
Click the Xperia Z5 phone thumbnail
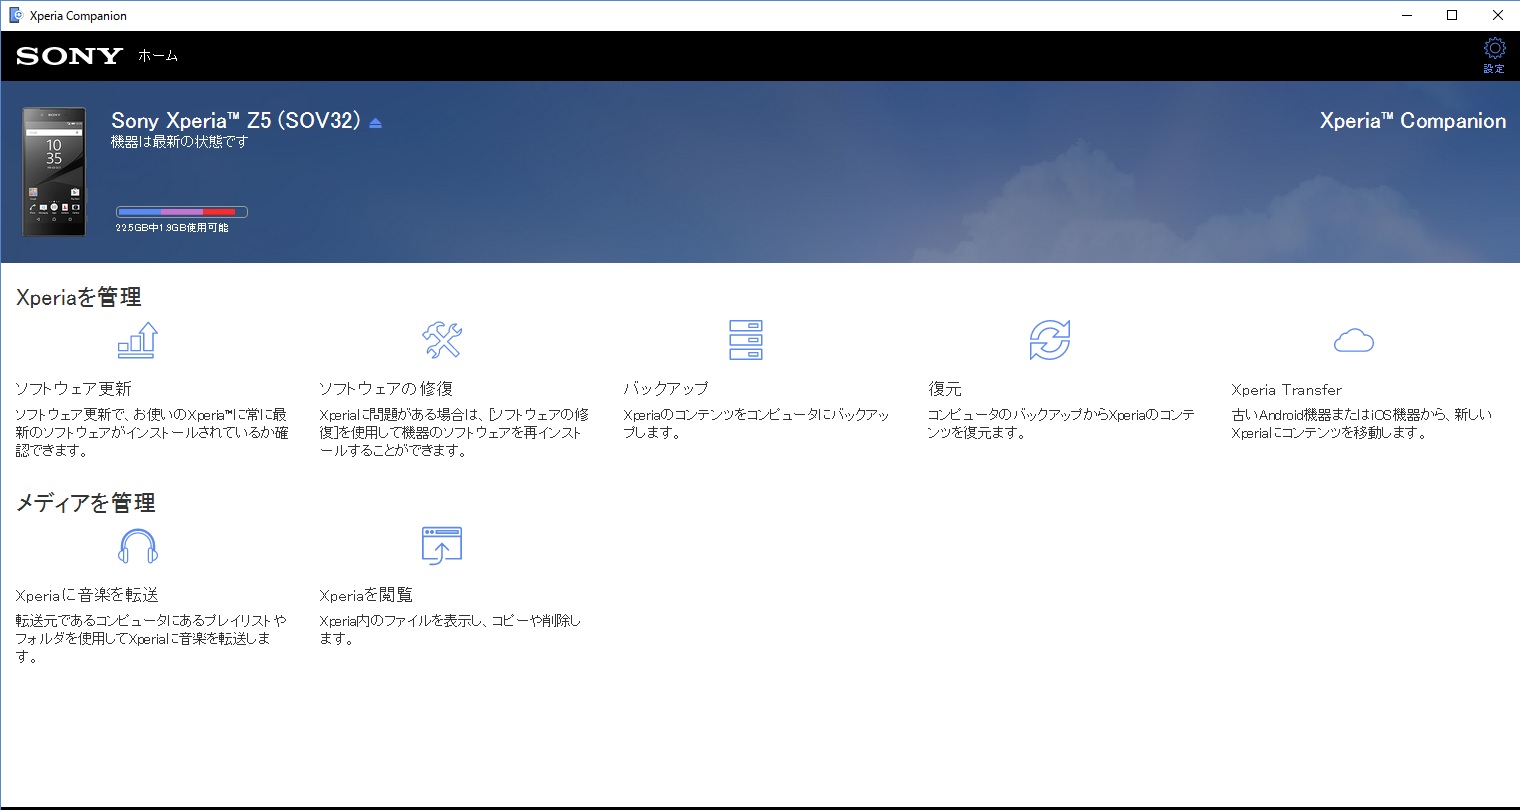pos(54,172)
